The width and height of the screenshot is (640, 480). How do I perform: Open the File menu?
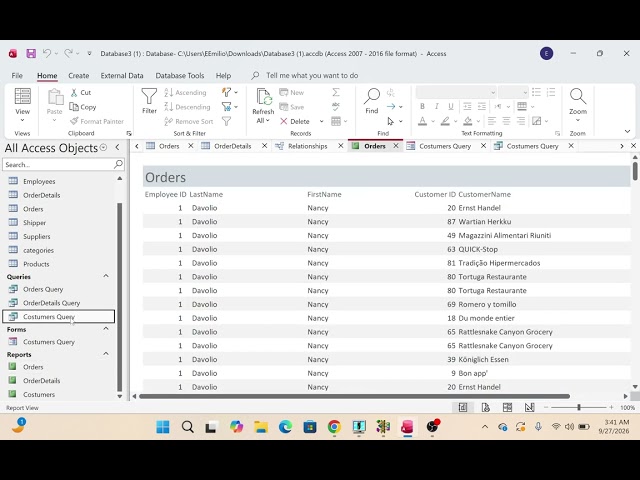coord(17,76)
